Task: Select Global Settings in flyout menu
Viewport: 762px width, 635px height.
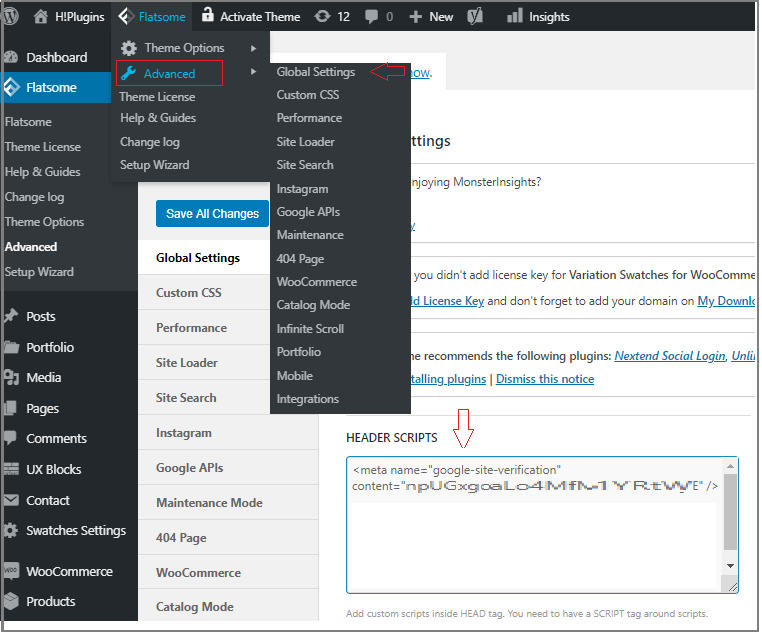Action: click(x=316, y=72)
